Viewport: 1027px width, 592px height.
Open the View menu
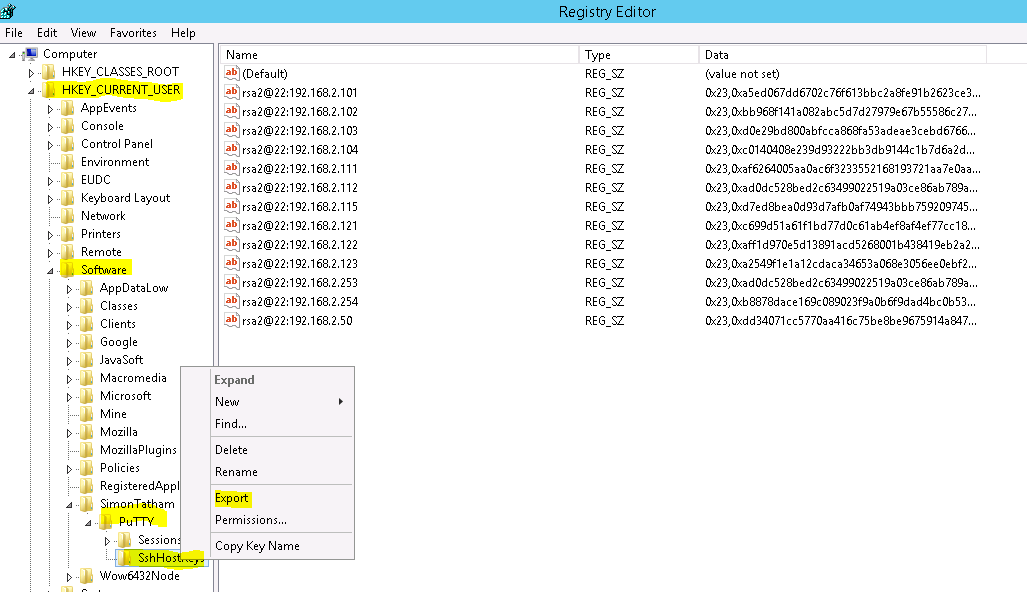(83, 32)
